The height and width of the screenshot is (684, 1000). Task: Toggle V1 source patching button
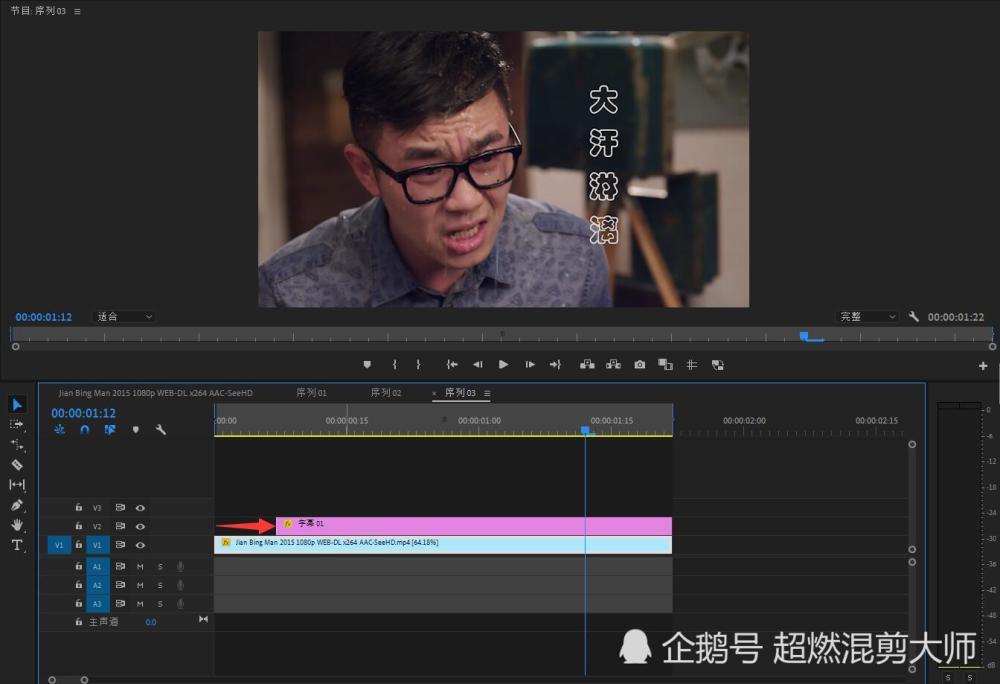point(59,545)
